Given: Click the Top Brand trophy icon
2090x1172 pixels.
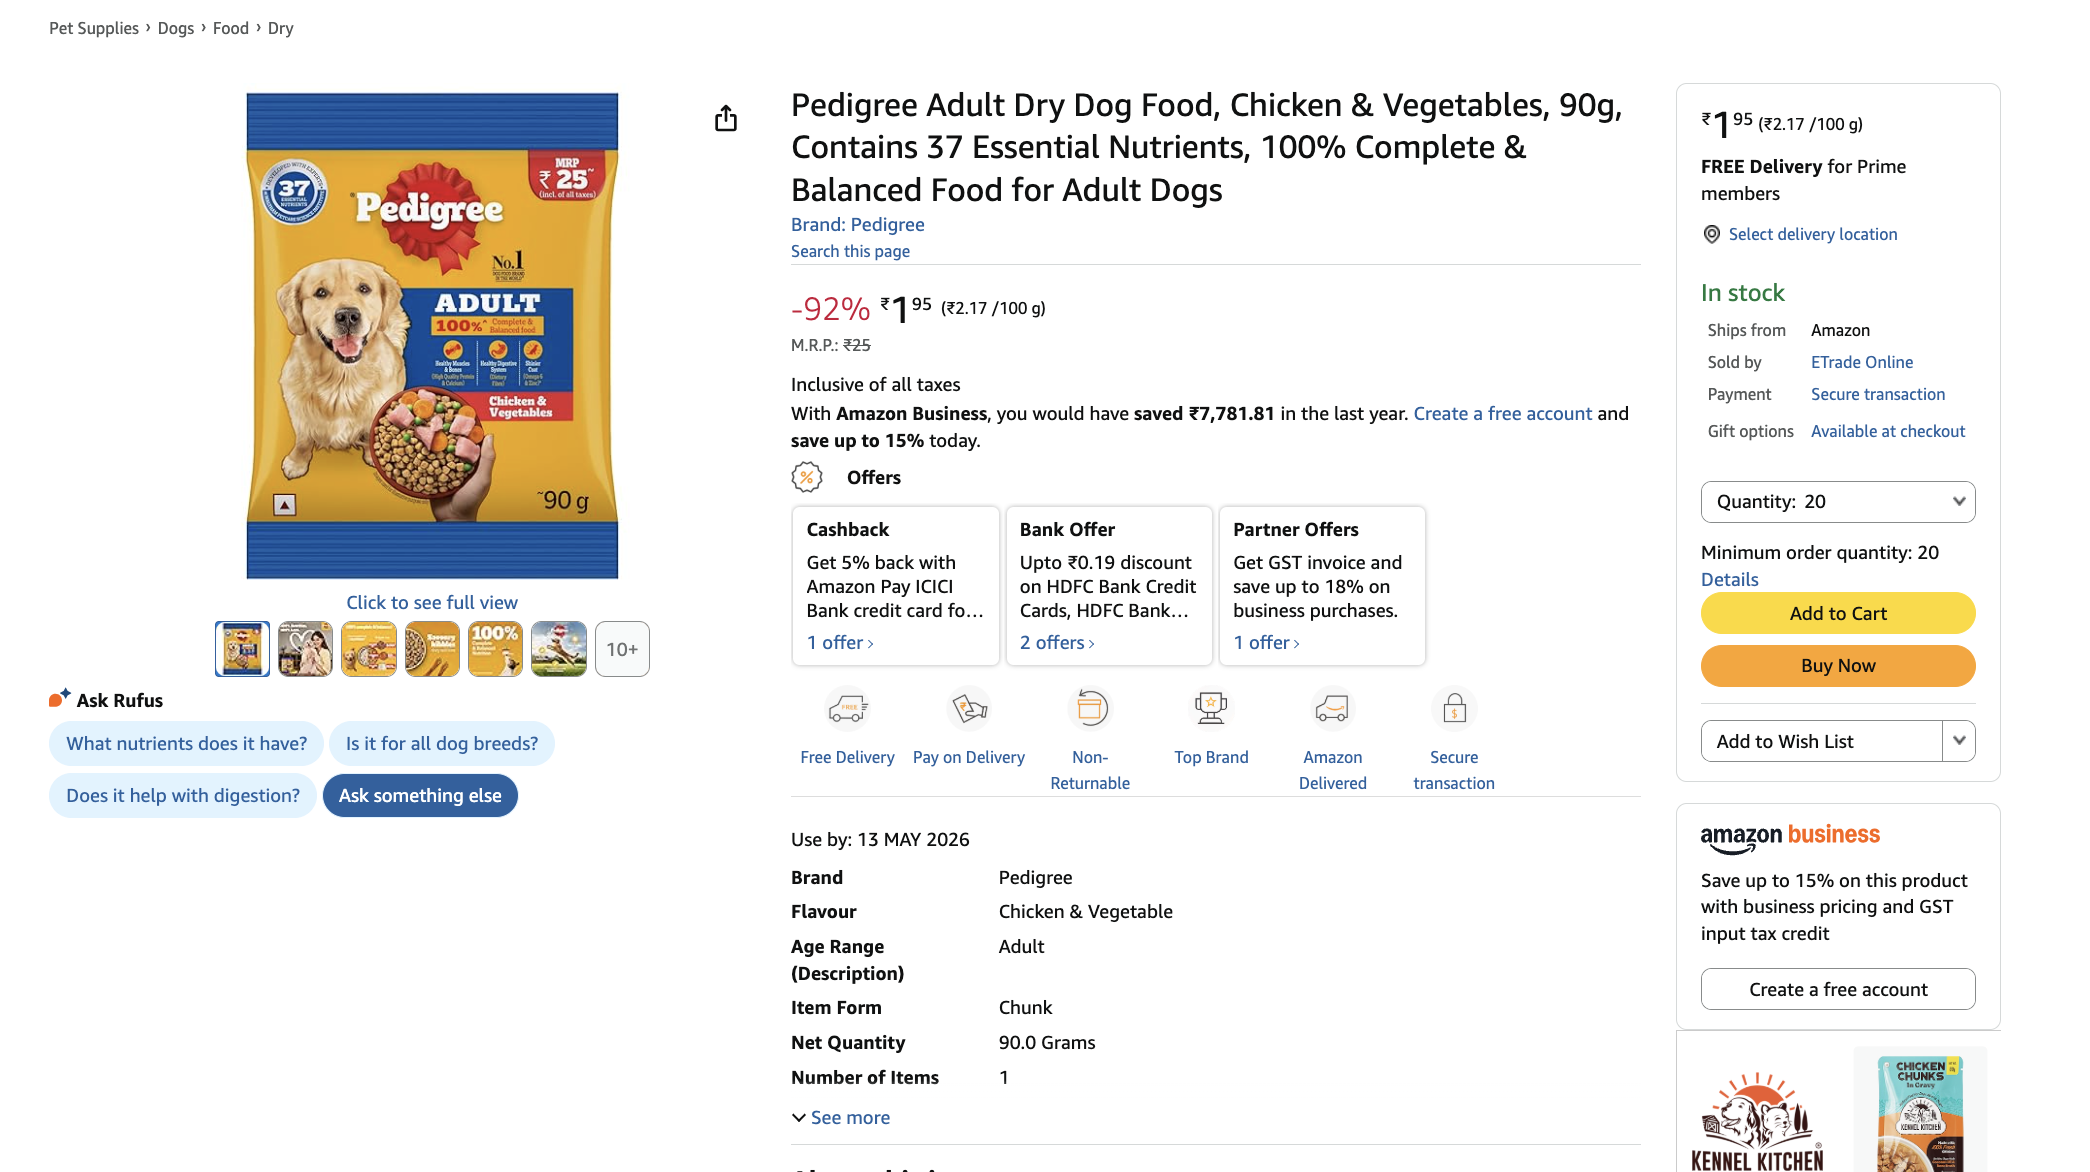Looking at the screenshot, I should [1211, 709].
